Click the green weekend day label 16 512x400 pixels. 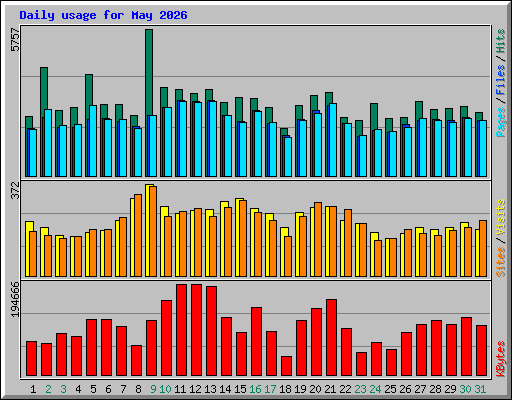[x=255, y=389]
